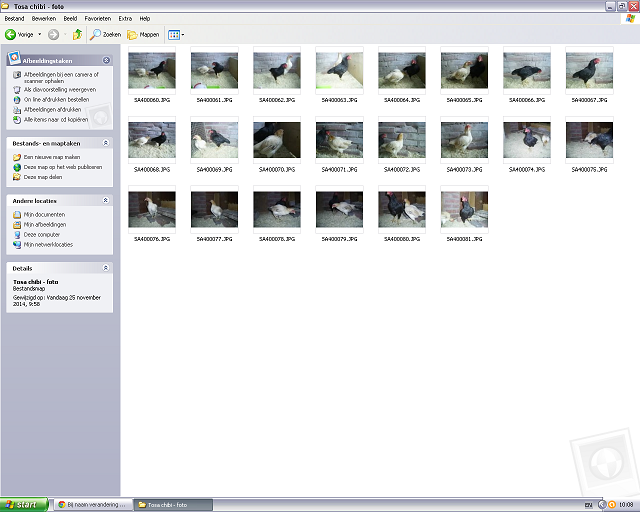Click the forward navigation arrow
The width and height of the screenshot is (640, 512).
[x=53, y=35]
